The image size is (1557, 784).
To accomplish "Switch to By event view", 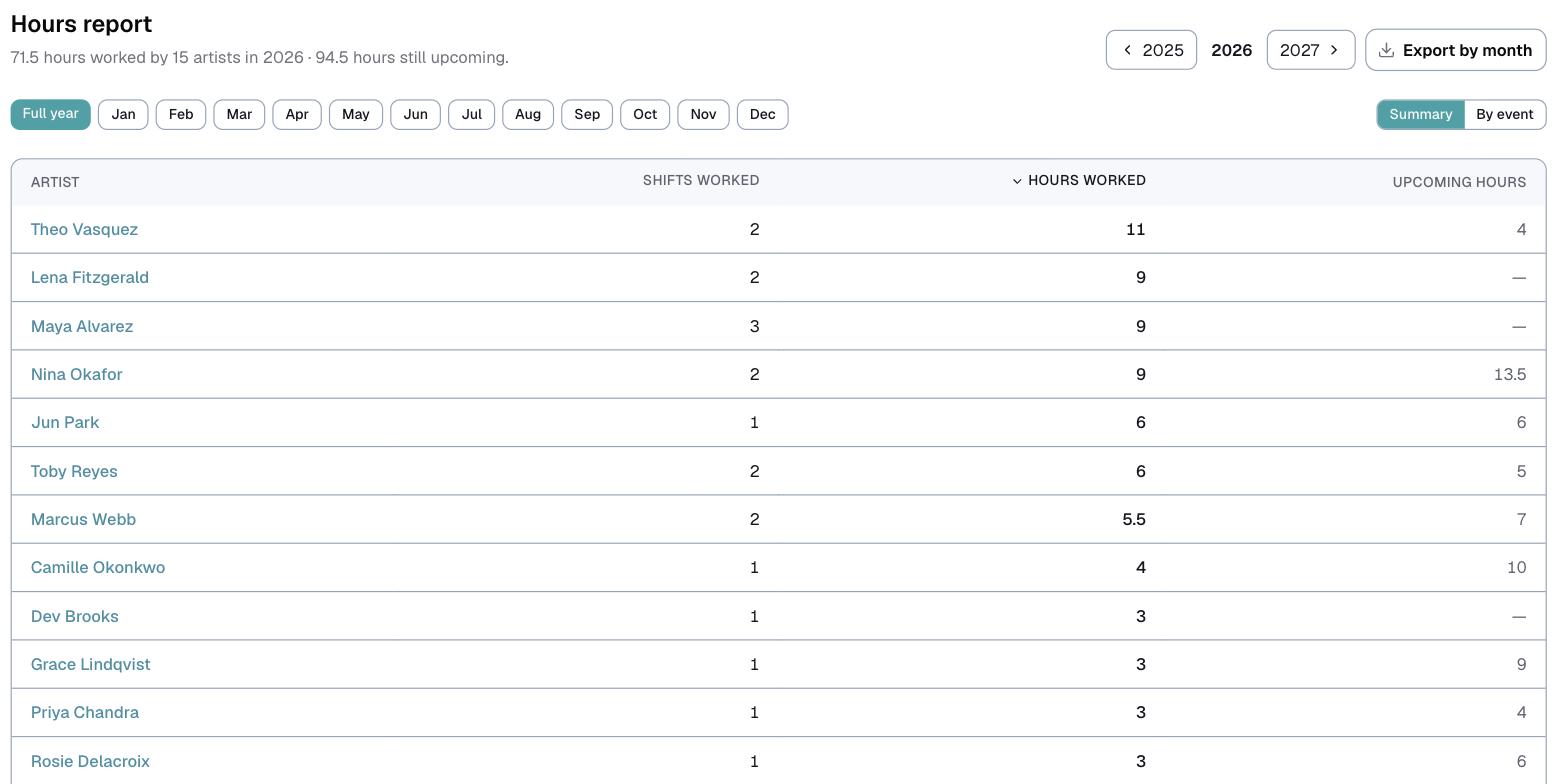I will [x=1505, y=114].
